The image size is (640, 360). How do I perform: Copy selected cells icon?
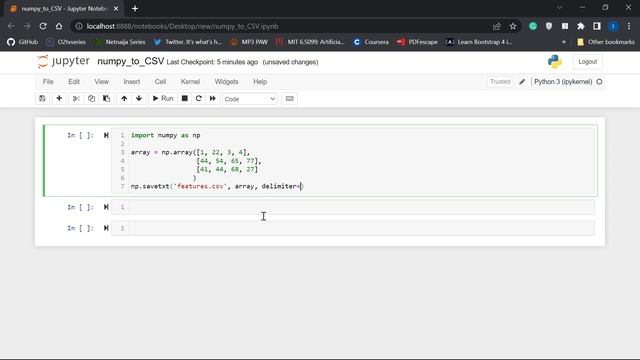[x=91, y=98]
